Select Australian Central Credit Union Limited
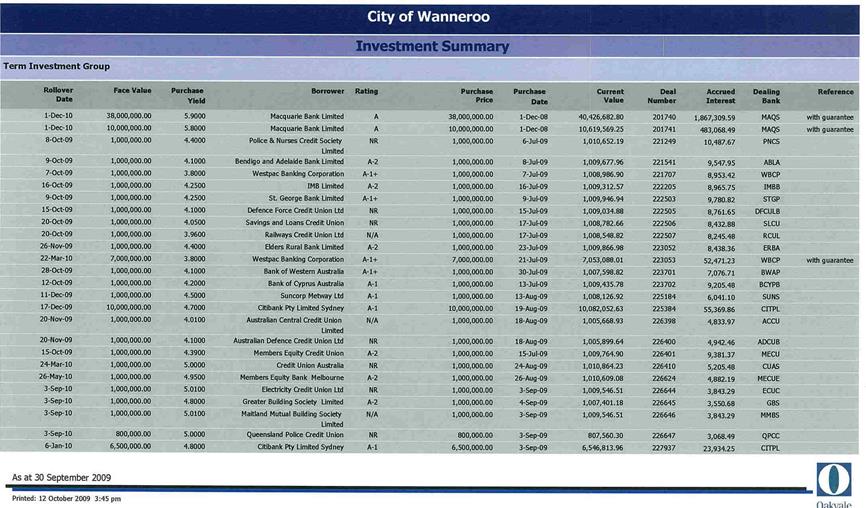This screenshot has height=508, width=866. point(294,325)
